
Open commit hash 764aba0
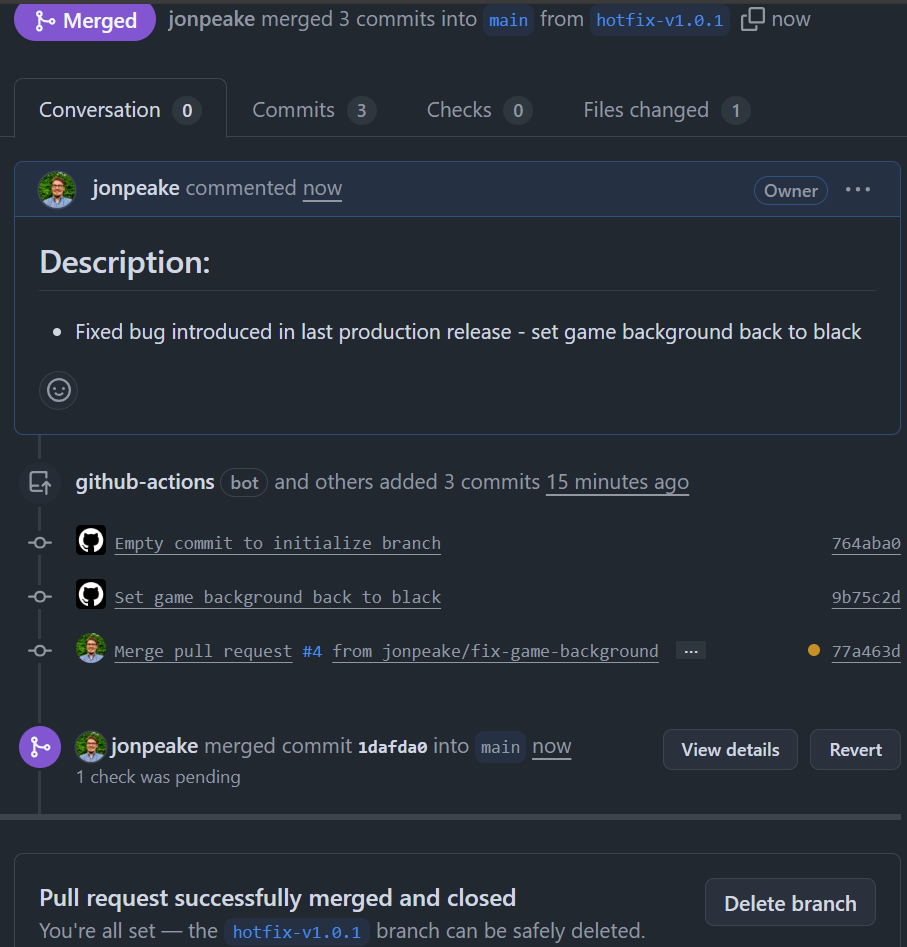point(866,544)
